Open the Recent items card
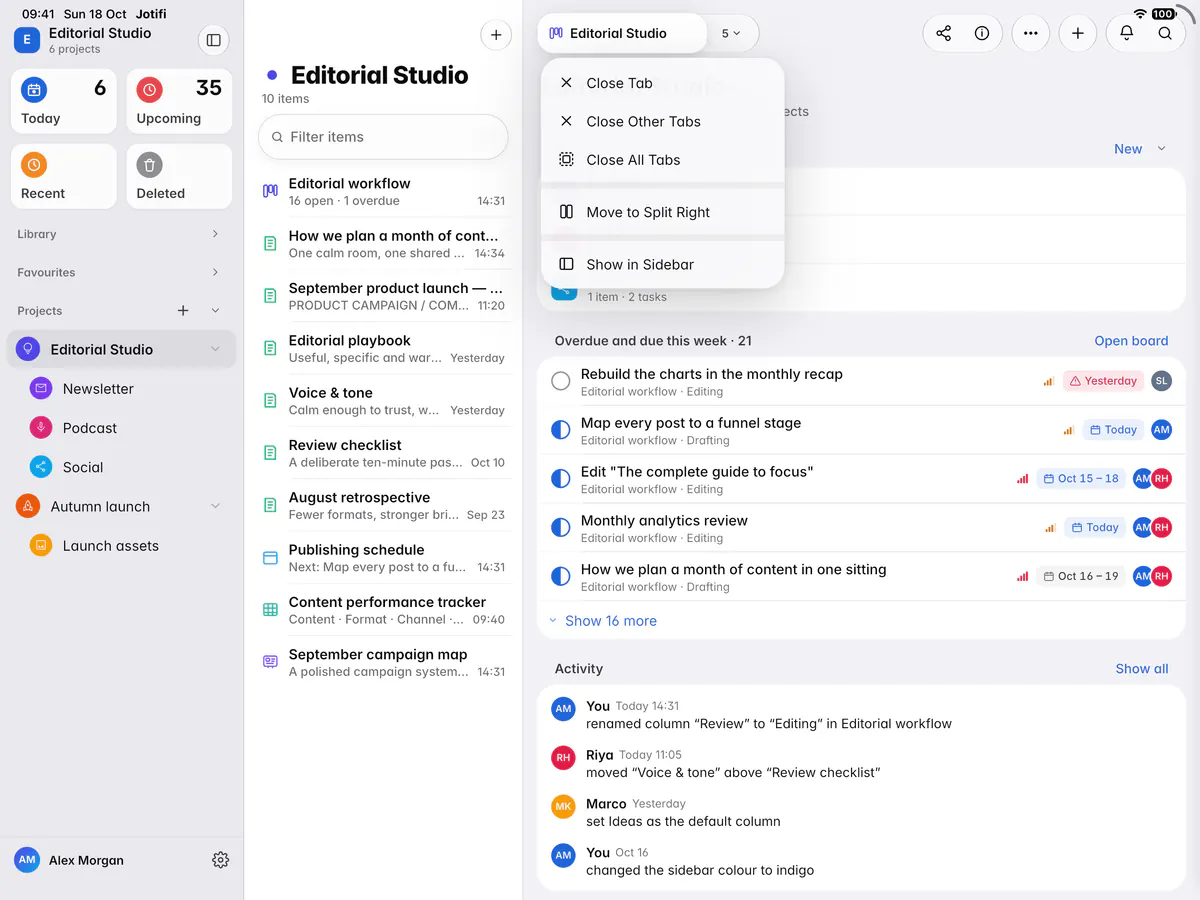Viewport: 1200px width, 900px height. [64, 176]
